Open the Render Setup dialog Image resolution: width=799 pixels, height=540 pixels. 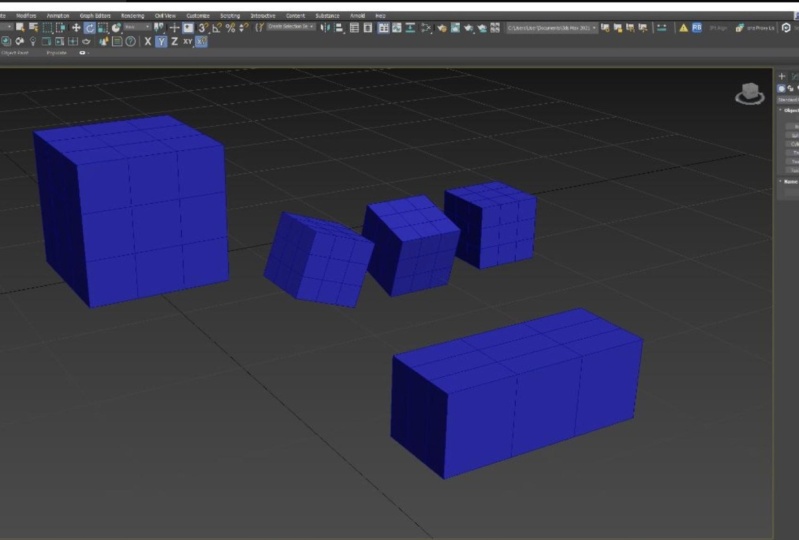tap(442, 28)
